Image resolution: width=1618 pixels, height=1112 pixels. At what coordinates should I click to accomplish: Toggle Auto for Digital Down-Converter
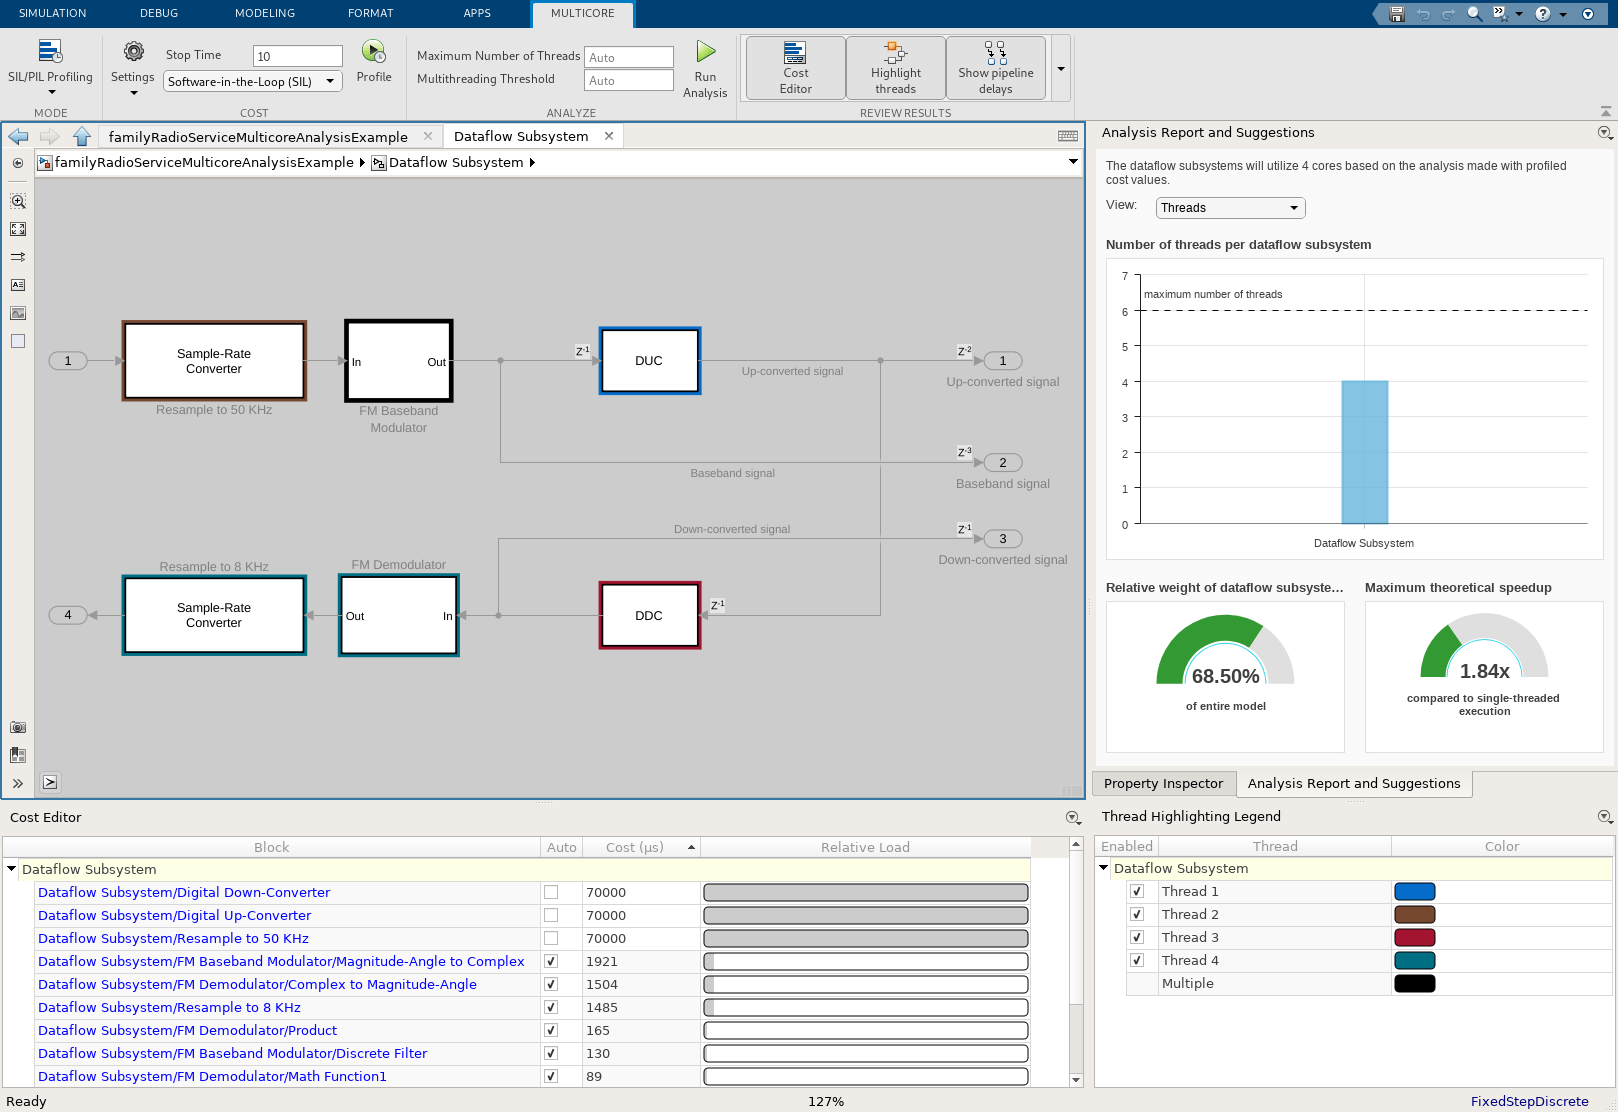(x=551, y=892)
